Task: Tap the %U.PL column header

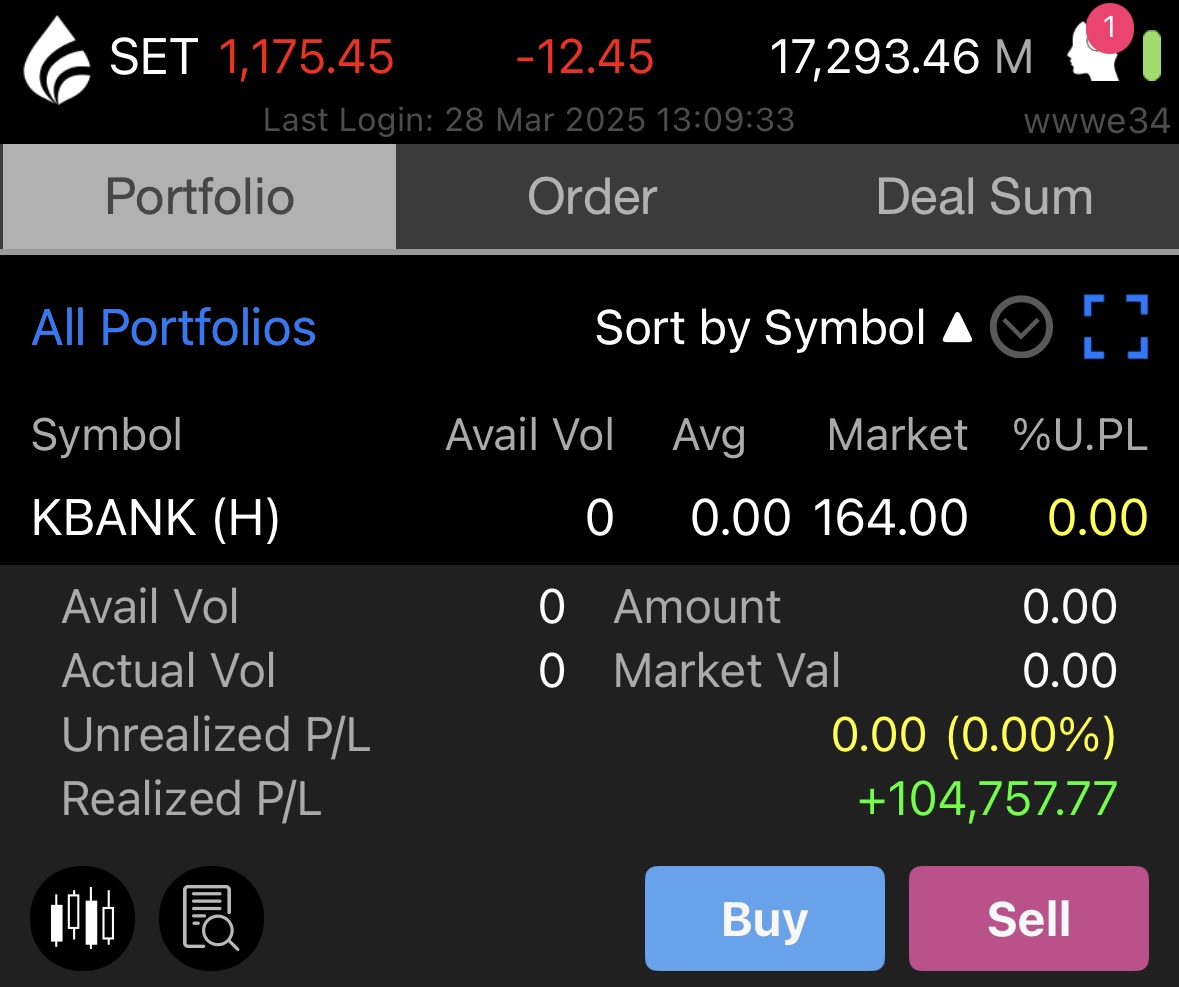Action: pyautogui.click(x=1080, y=434)
